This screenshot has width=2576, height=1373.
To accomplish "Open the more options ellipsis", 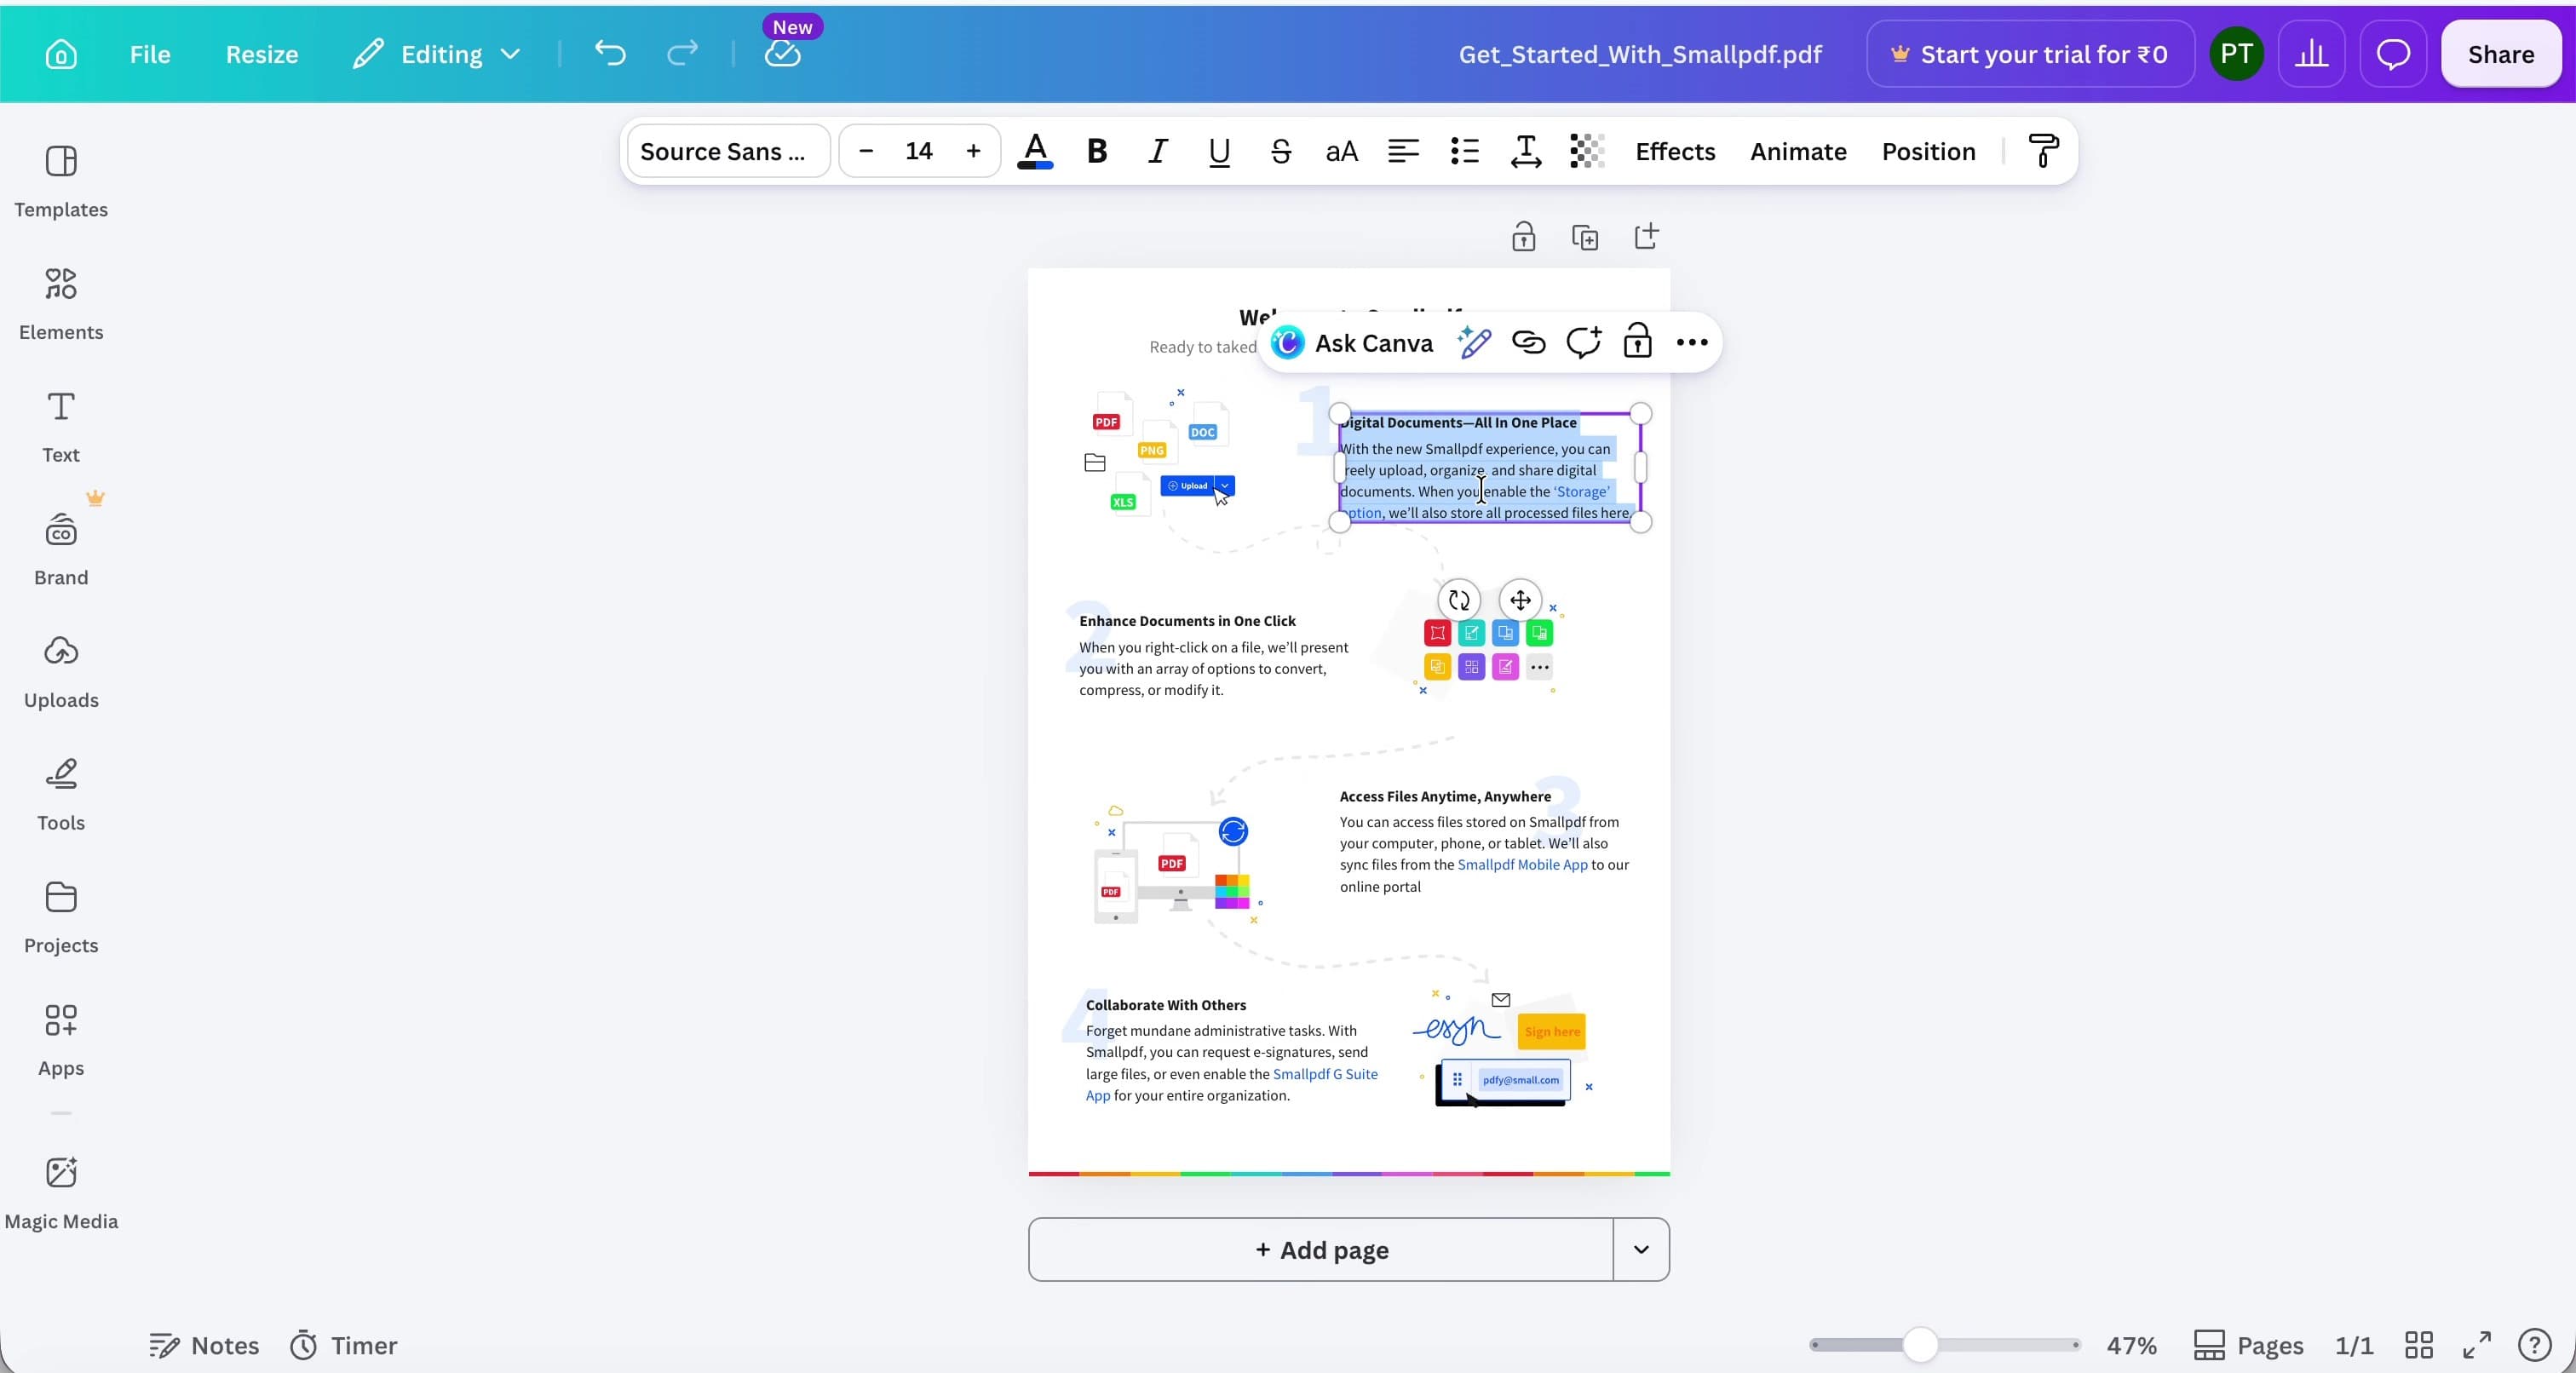I will 1692,343.
